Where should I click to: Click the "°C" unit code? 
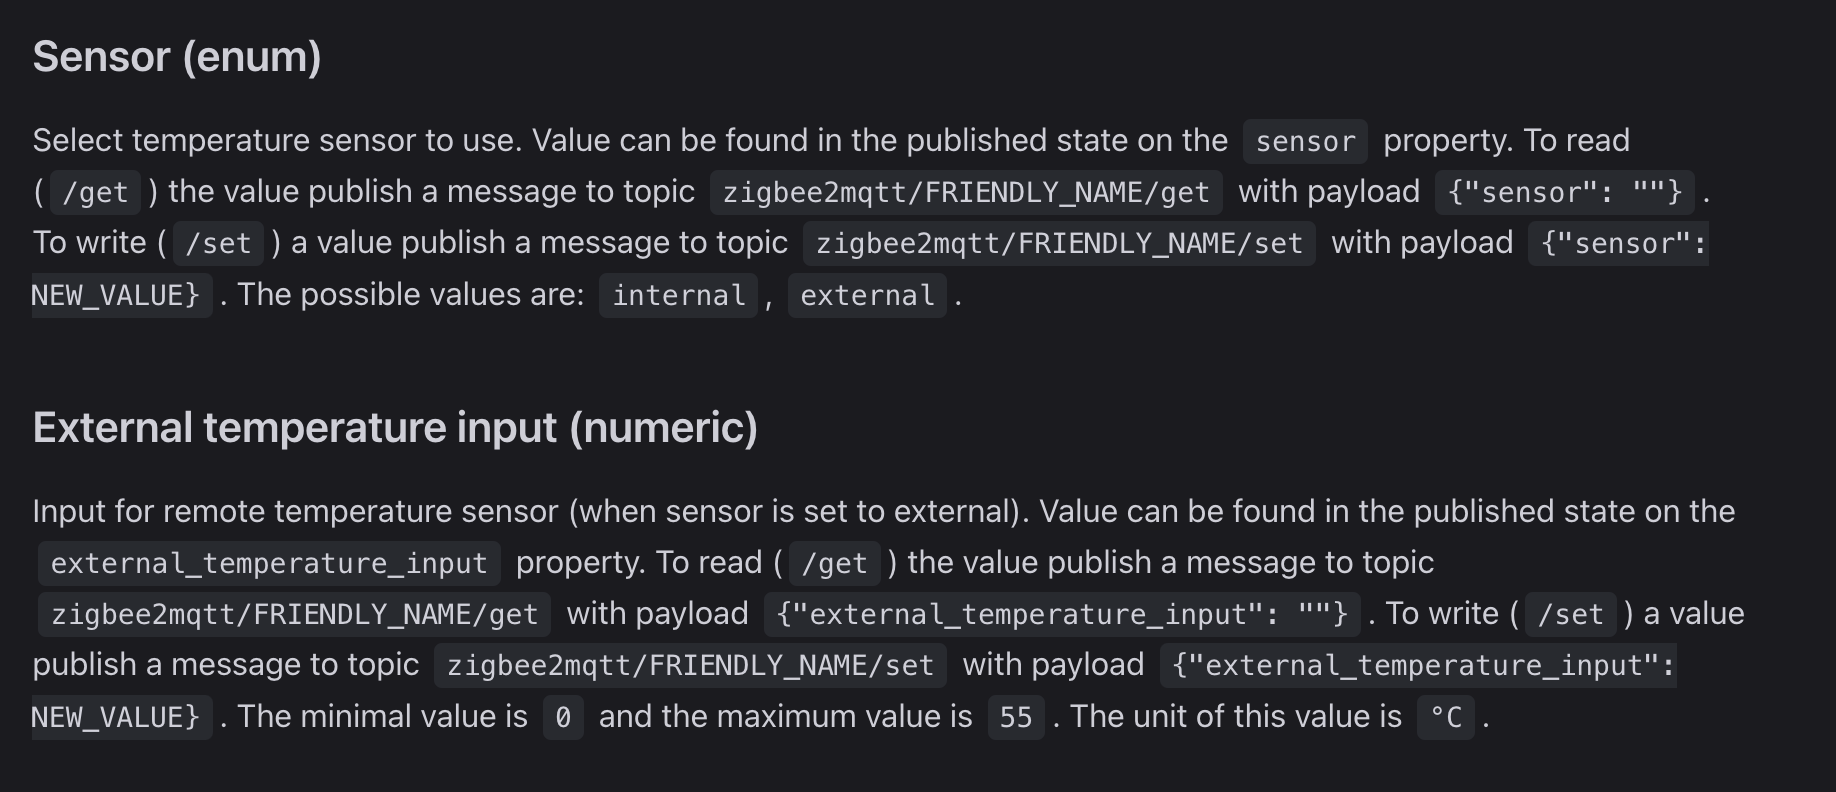coord(1445,717)
